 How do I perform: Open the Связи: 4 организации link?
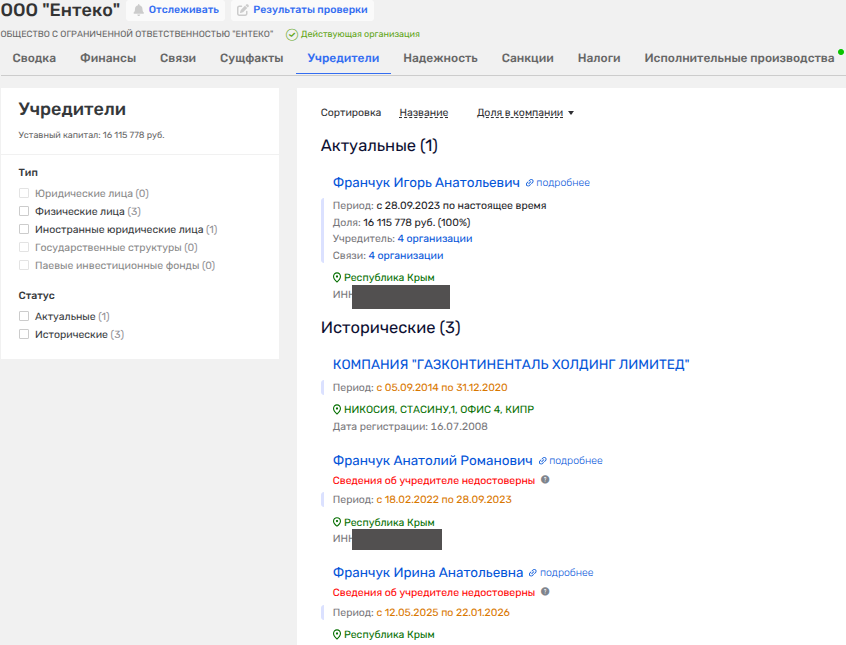pos(406,256)
